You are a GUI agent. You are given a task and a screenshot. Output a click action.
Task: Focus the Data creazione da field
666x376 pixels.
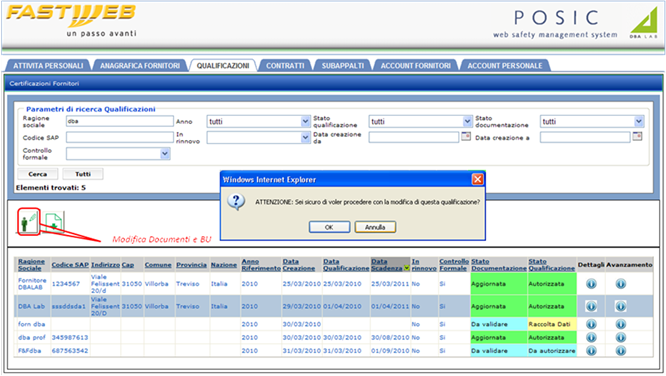(414, 137)
